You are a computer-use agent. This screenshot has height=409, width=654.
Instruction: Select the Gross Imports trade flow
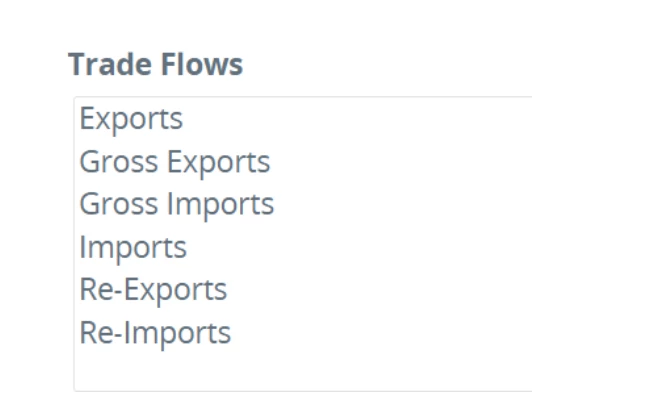point(176,204)
